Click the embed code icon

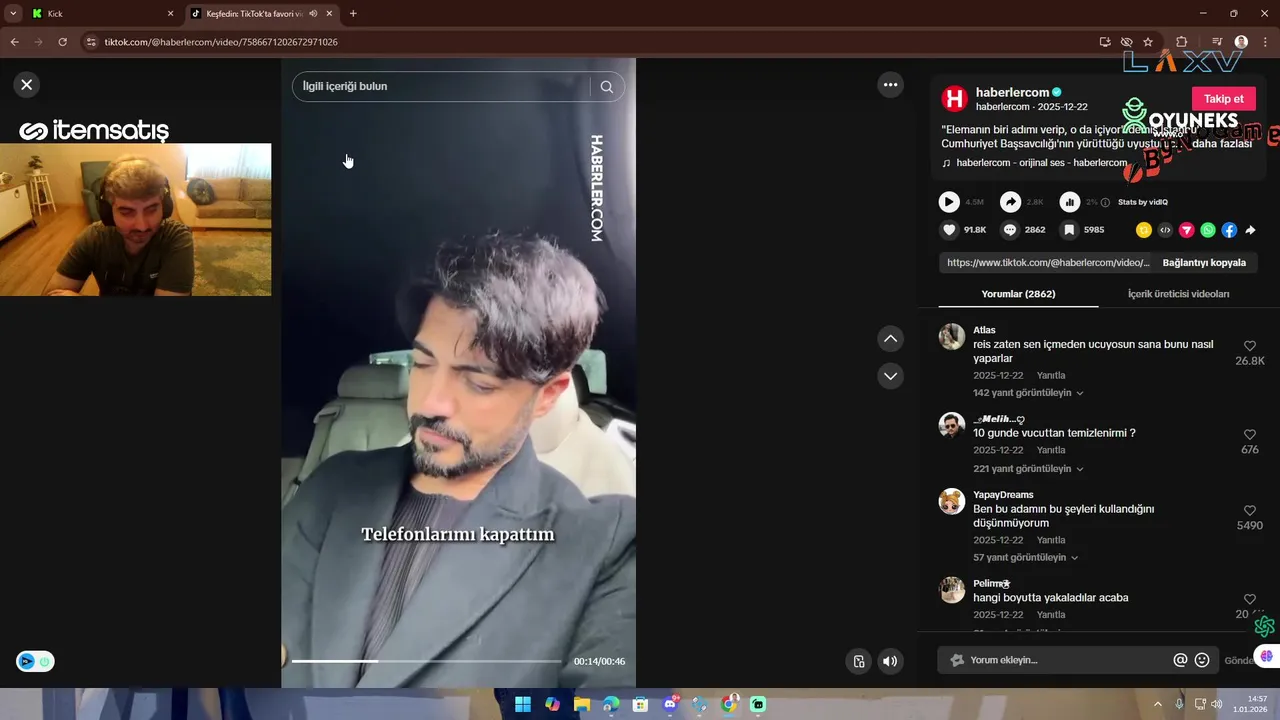[1165, 230]
